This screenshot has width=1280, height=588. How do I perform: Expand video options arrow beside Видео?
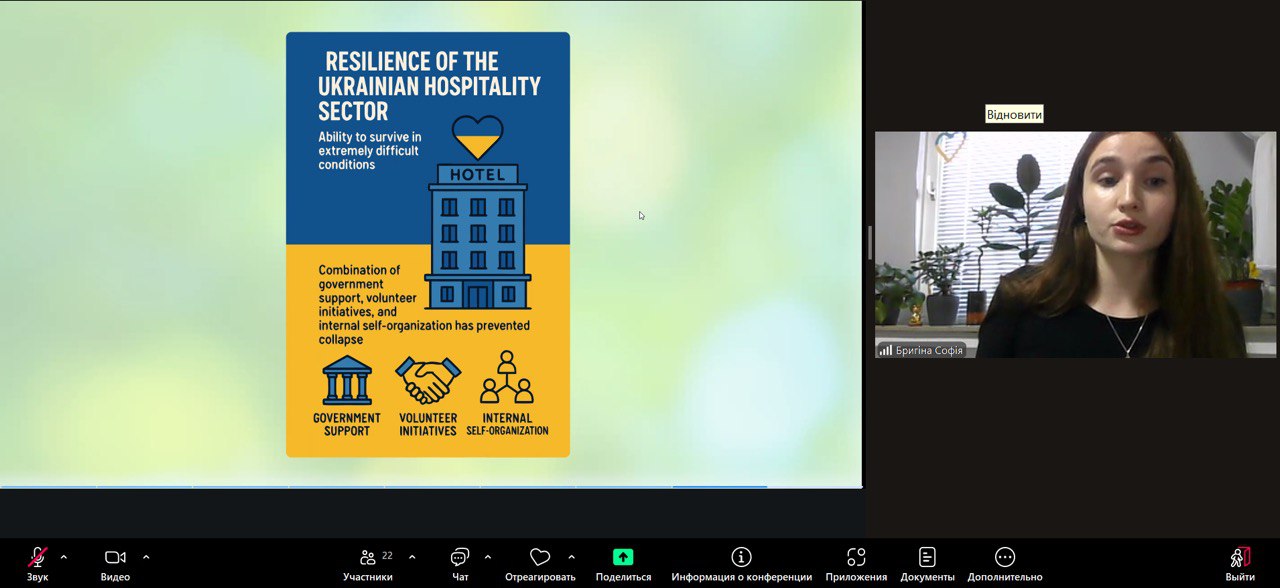(x=146, y=557)
